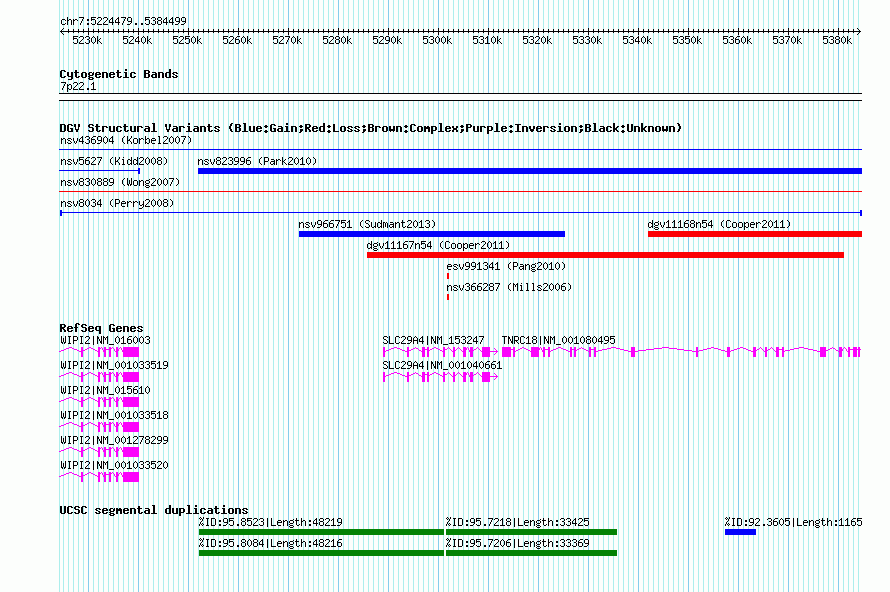
Task: Click the dgv11167n54 (Cooper2011) label
Action: pyautogui.click(x=438, y=245)
